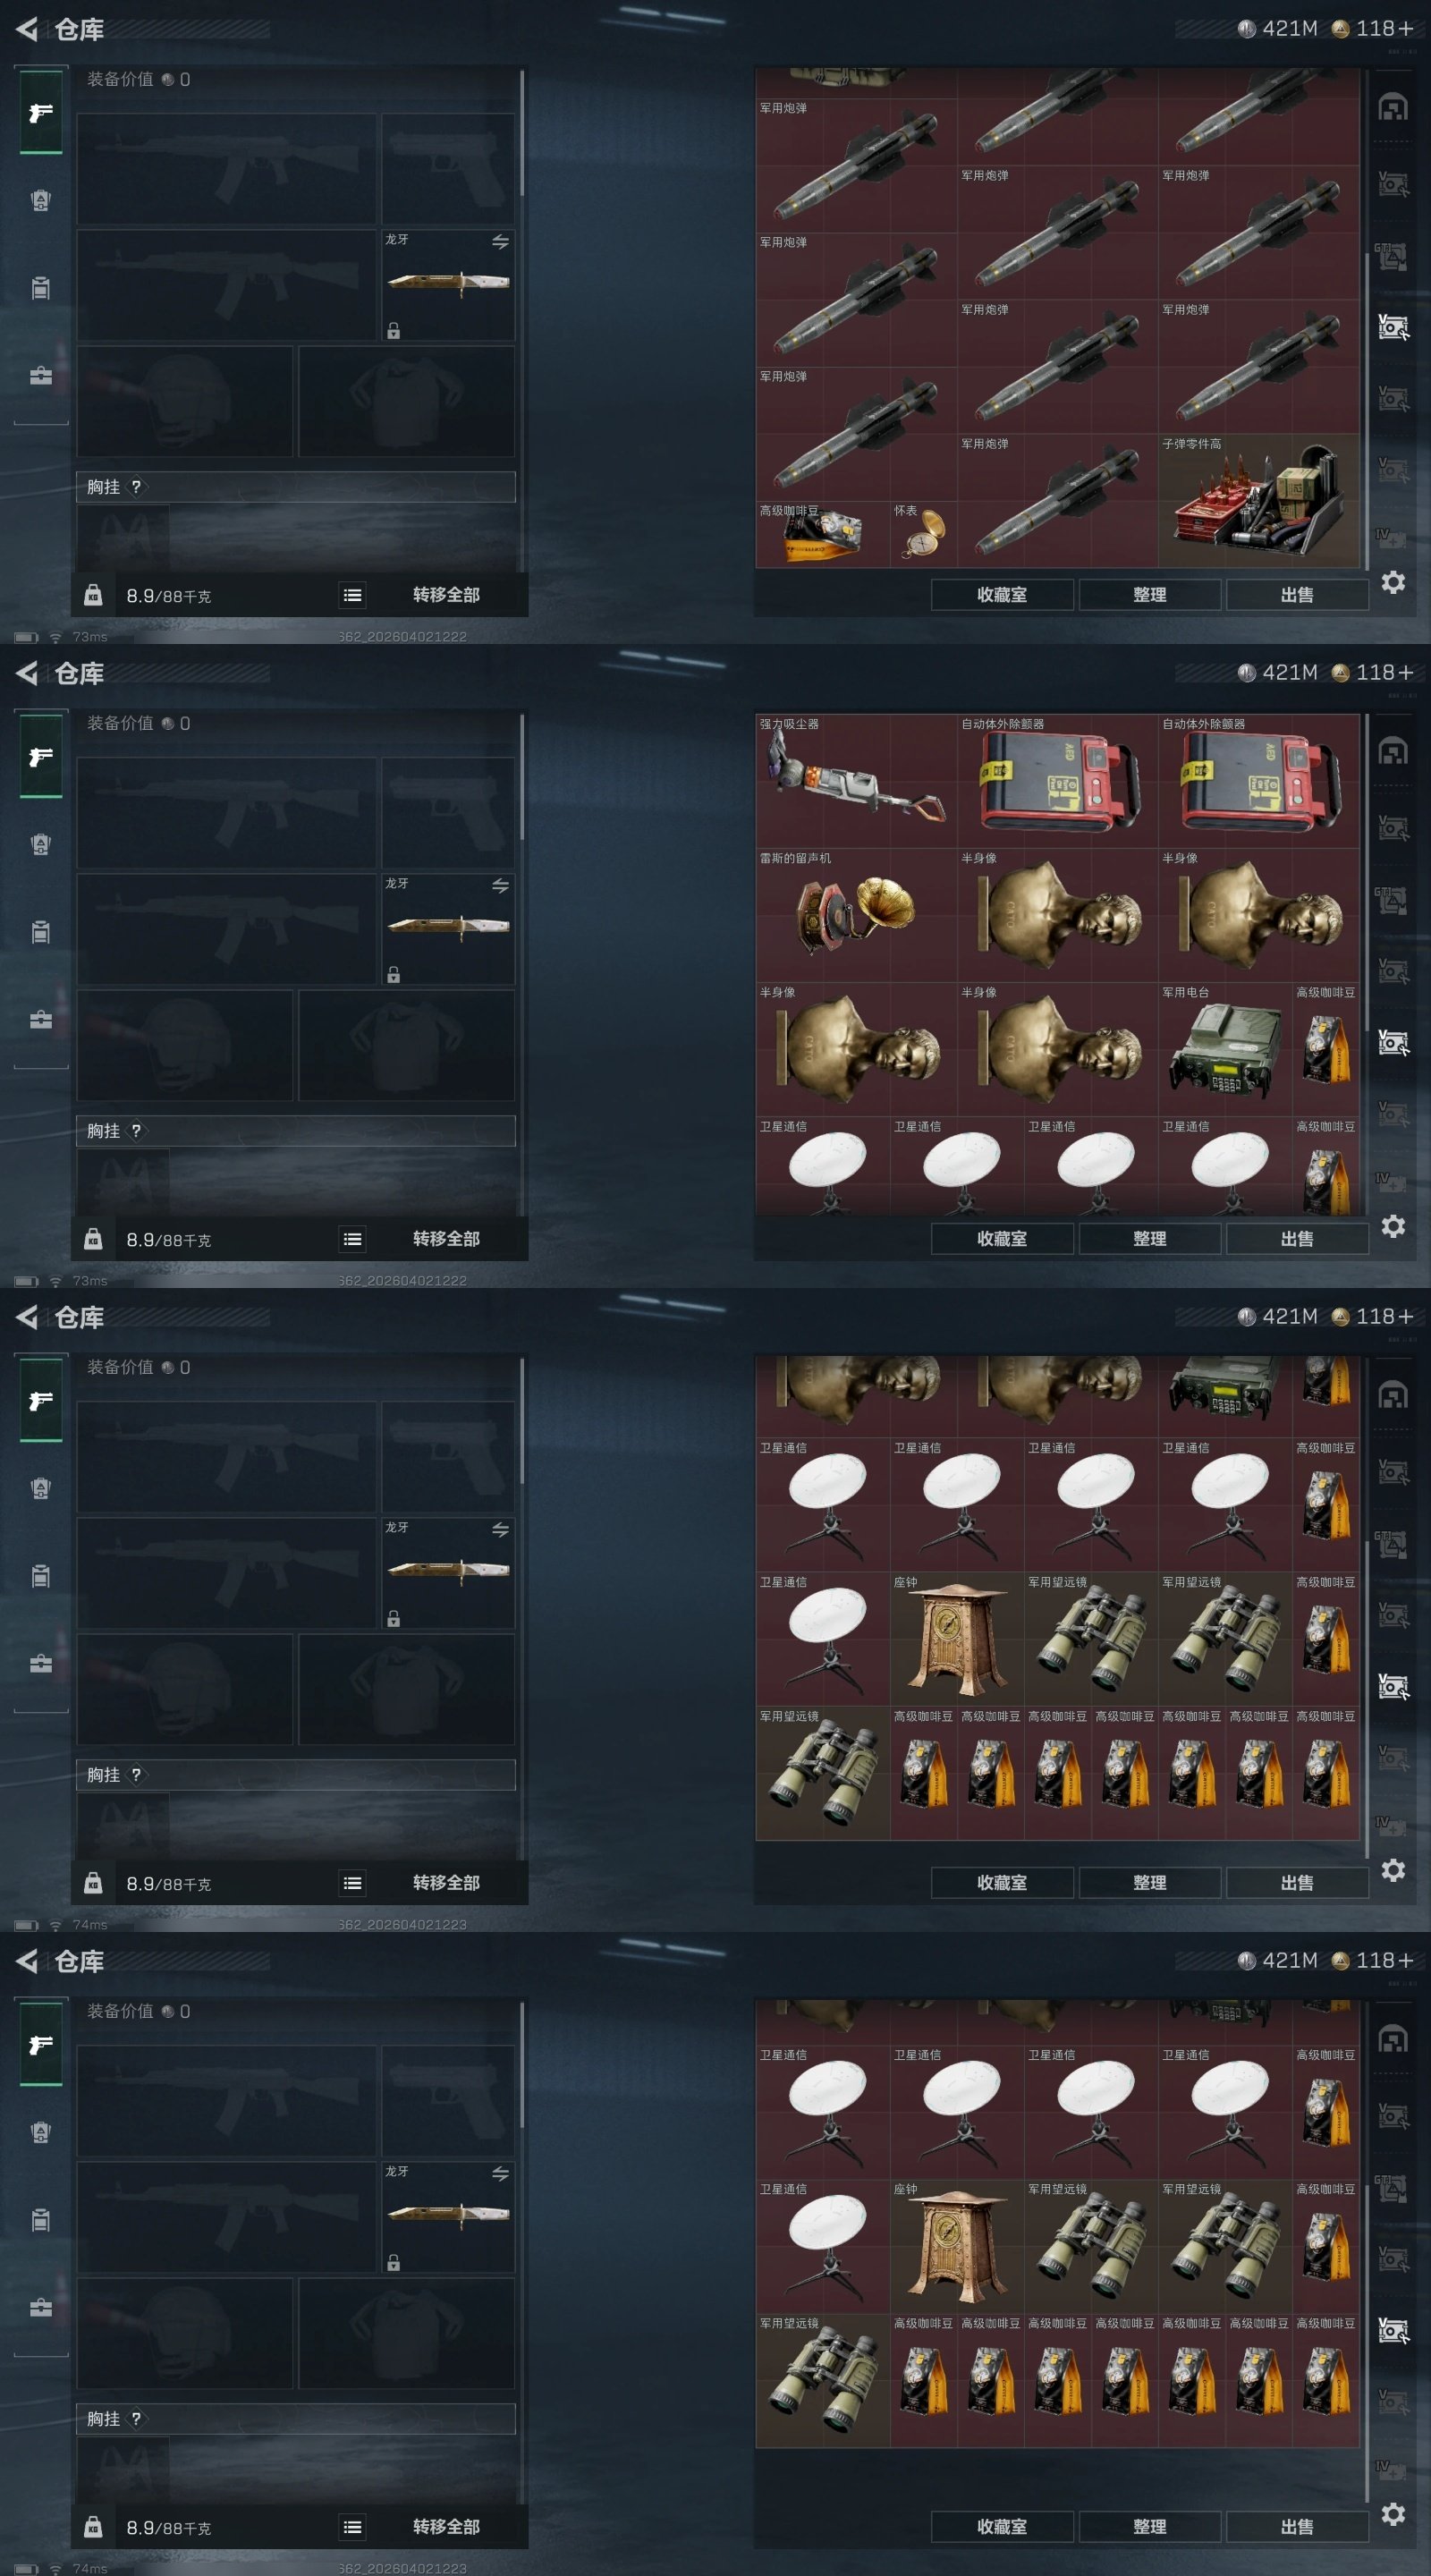The image size is (1431, 2576).
Task: Click 整理 below the 强力吸尘器 inventory
Action: 1150,1239
